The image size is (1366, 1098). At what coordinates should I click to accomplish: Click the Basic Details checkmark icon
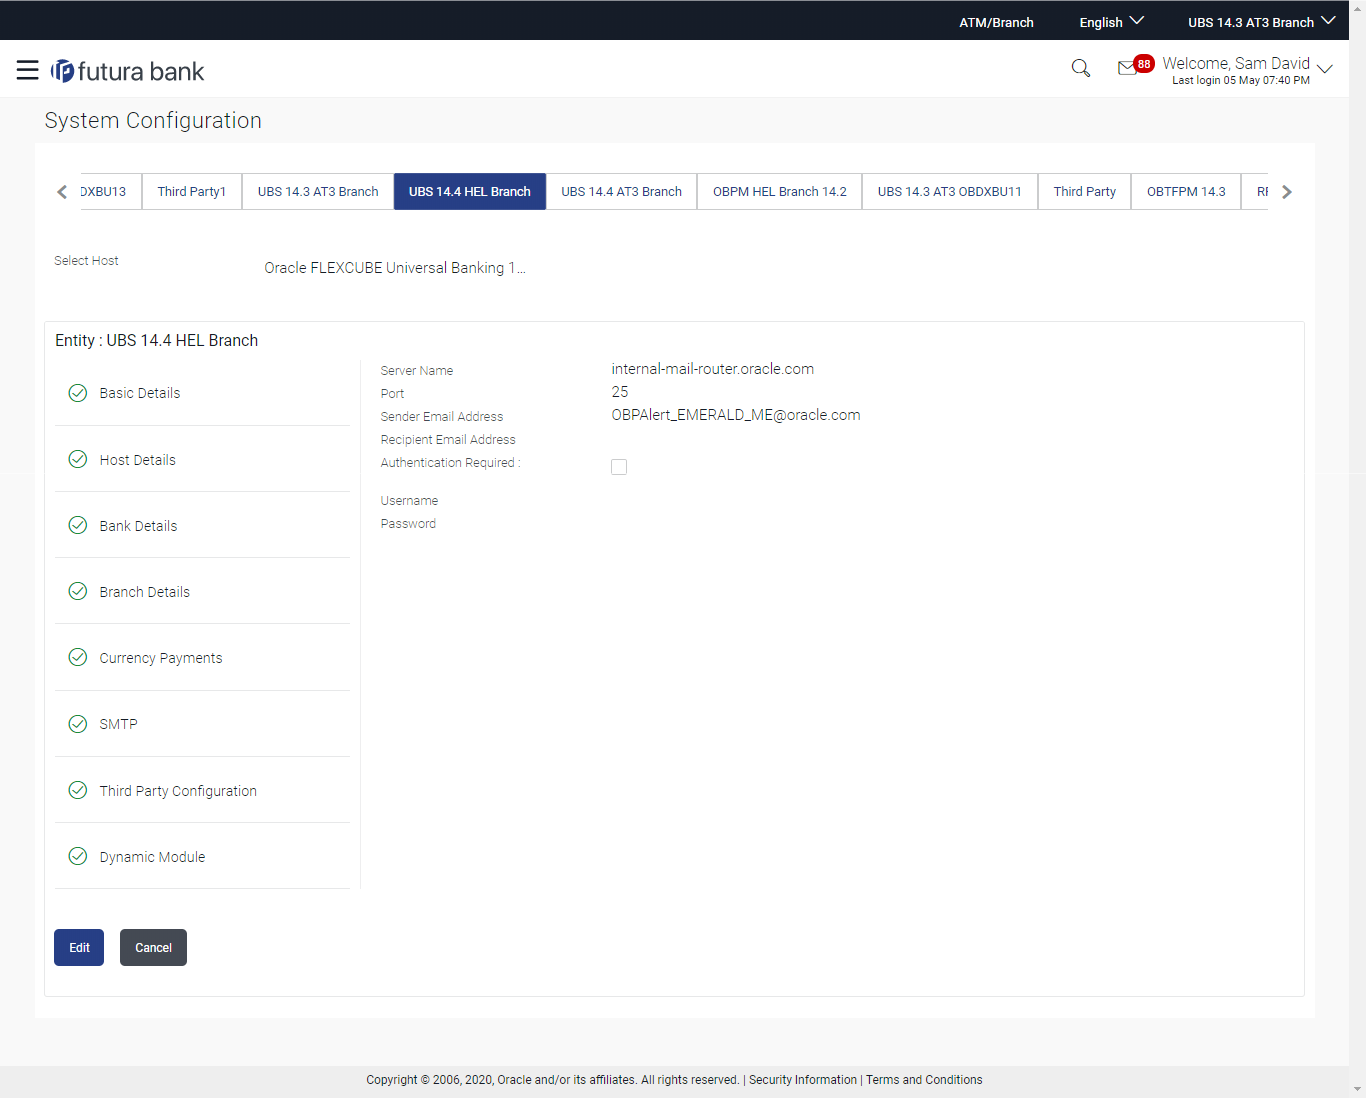78,393
